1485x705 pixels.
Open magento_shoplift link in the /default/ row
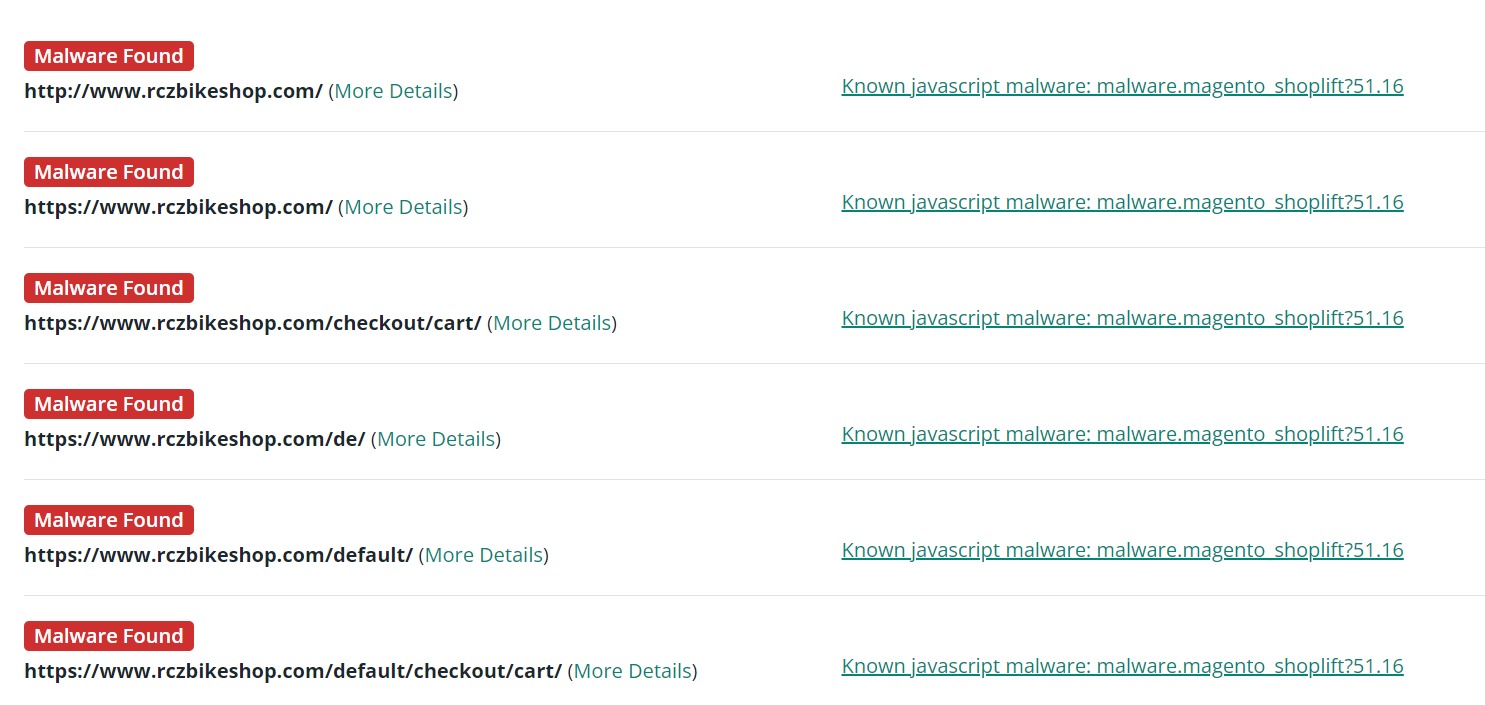click(1122, 550)
